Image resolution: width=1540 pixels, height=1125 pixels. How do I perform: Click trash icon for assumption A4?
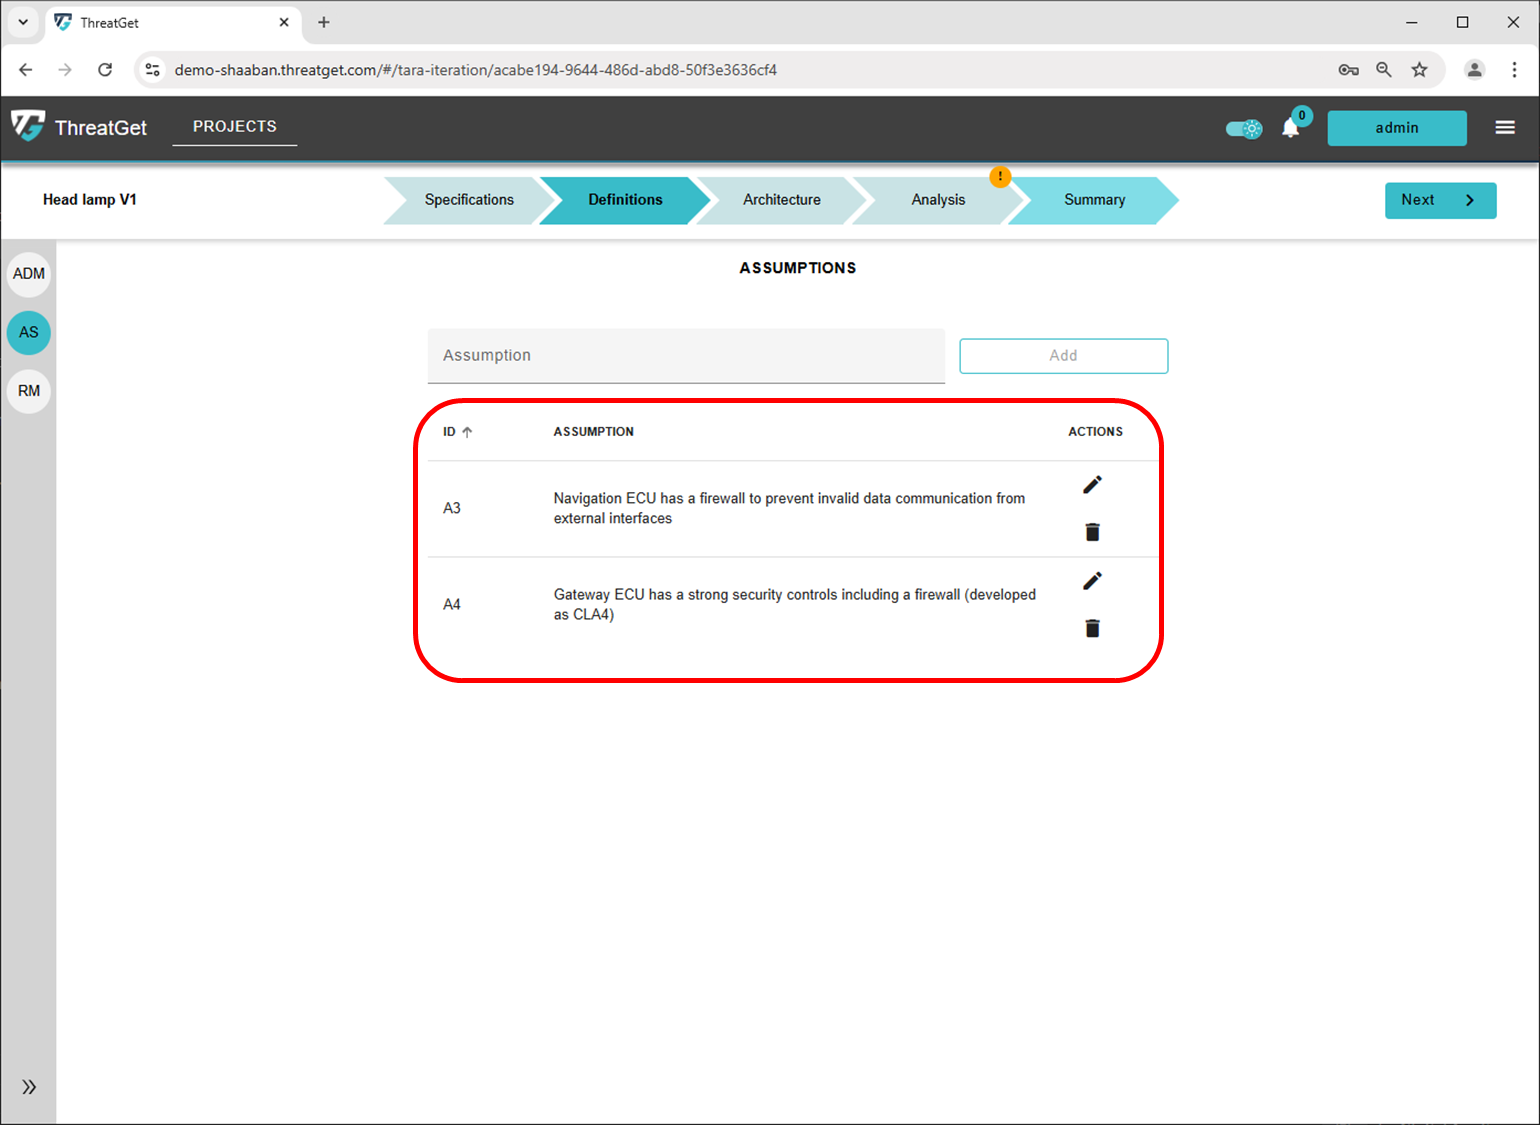(1092, 628)
